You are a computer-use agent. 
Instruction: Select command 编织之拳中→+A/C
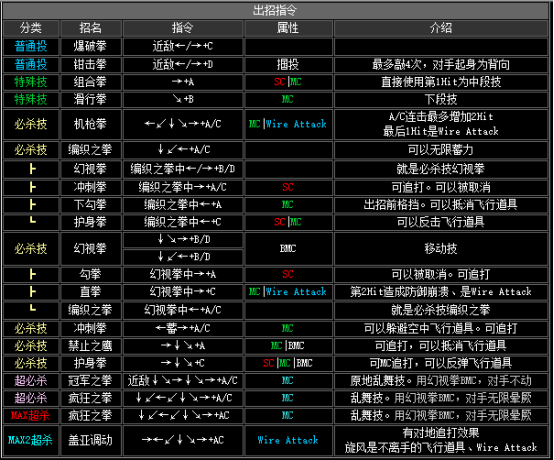(x=183, y=187)
